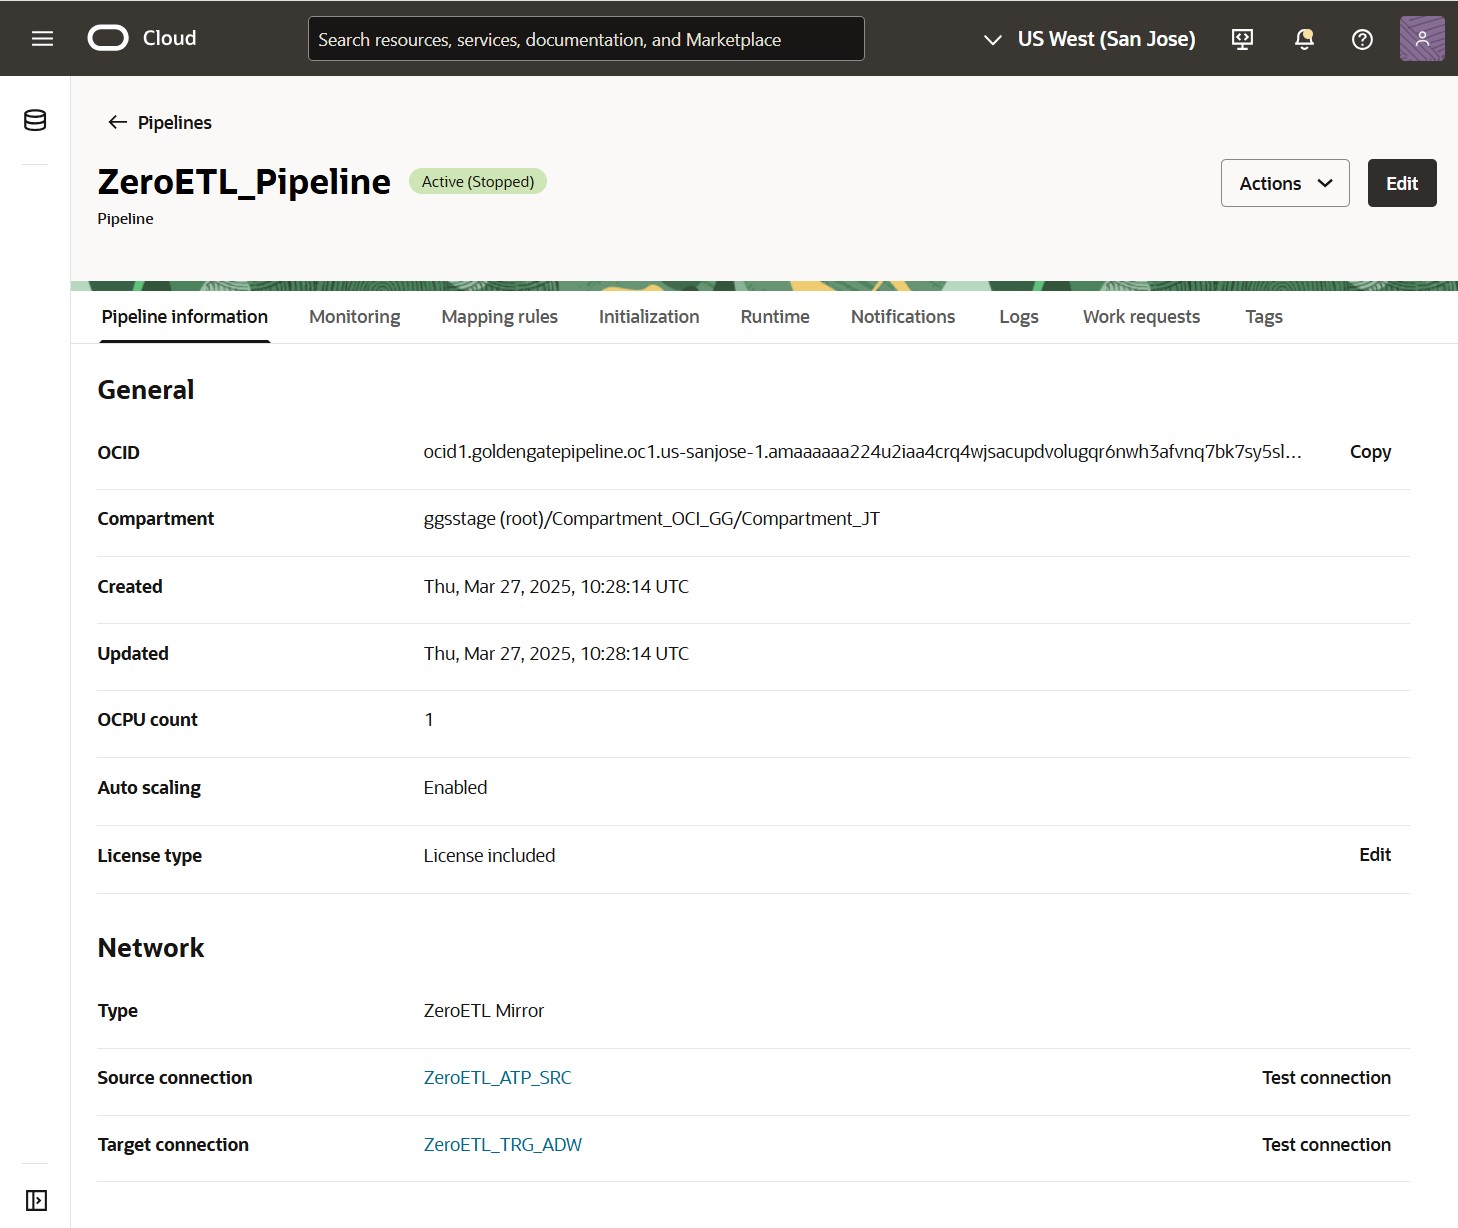Open the Actions dropdown
This screenshot has width=1458, height=1228.
point(1285,183)
